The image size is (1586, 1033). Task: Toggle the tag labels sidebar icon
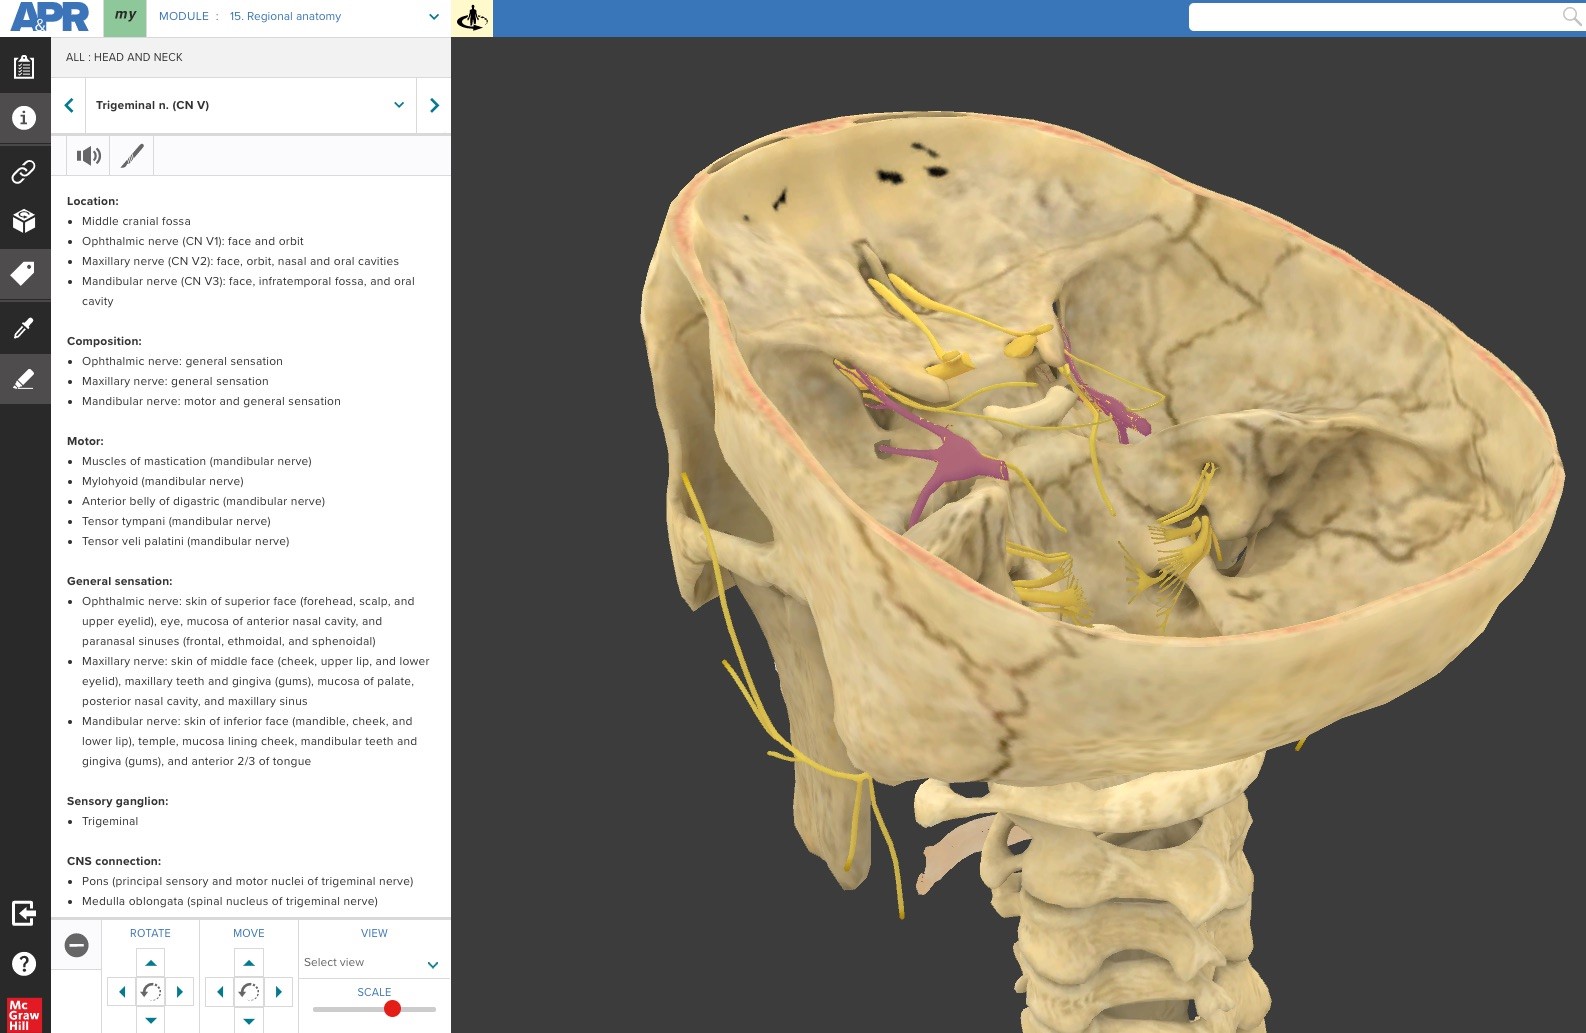tap(24, 273)
